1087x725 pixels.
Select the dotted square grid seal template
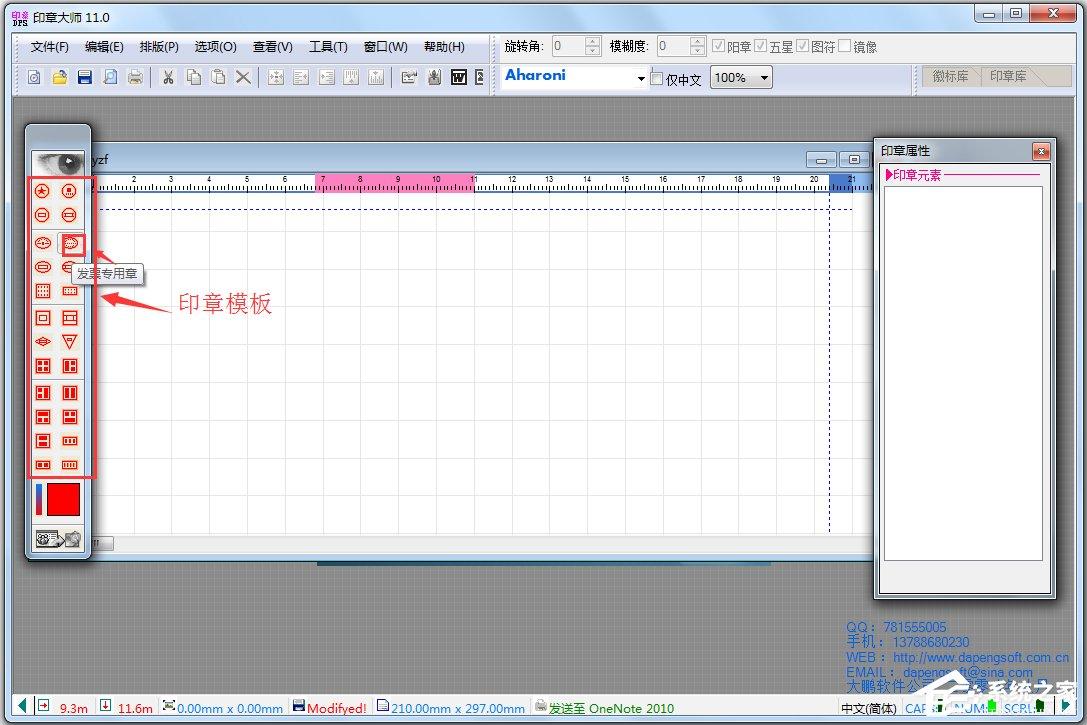click(x=43, y=291)
